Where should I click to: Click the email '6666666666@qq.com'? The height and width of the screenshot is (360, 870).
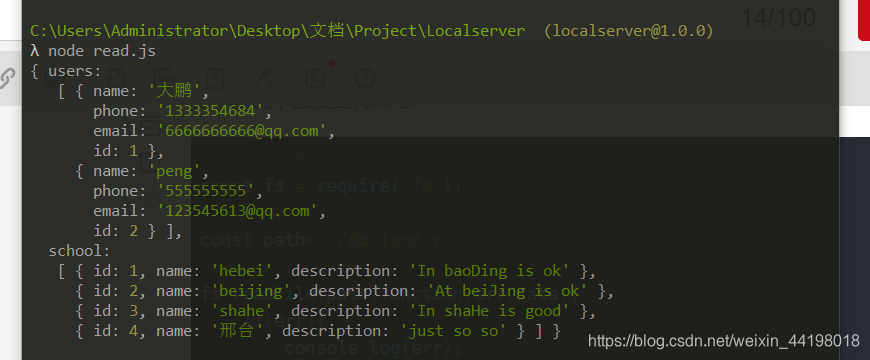[241, 131]
